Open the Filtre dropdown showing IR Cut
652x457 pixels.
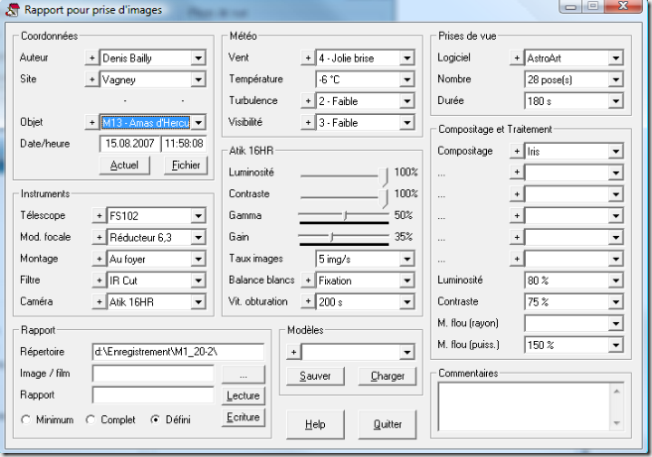coord(197,280)
